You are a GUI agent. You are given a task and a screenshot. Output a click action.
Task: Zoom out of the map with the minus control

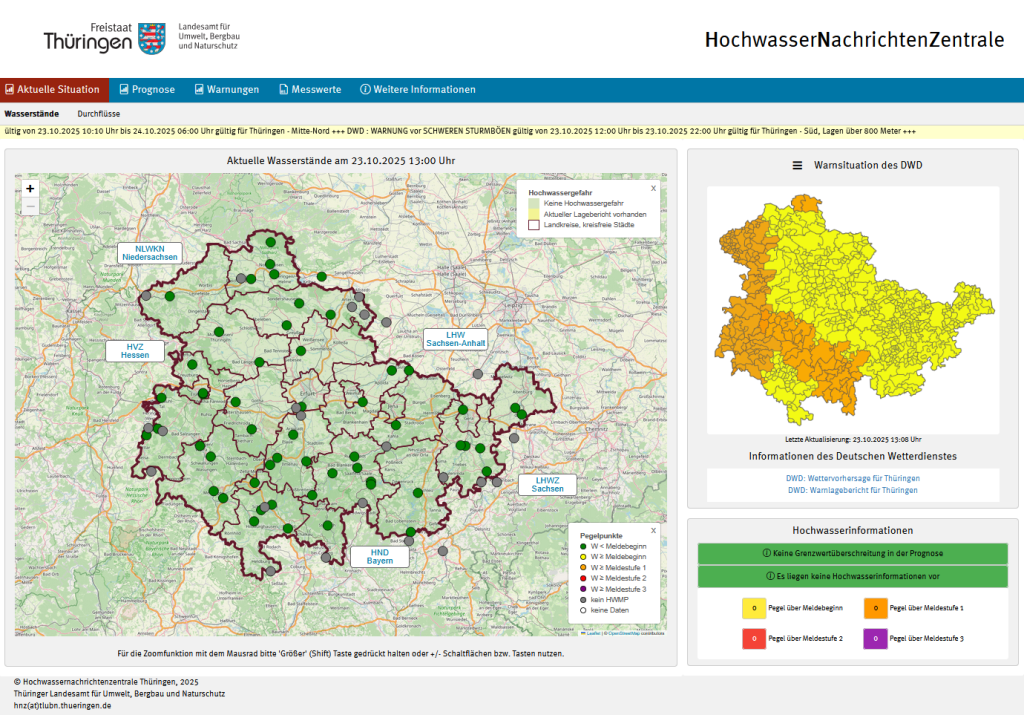[30, 205]
